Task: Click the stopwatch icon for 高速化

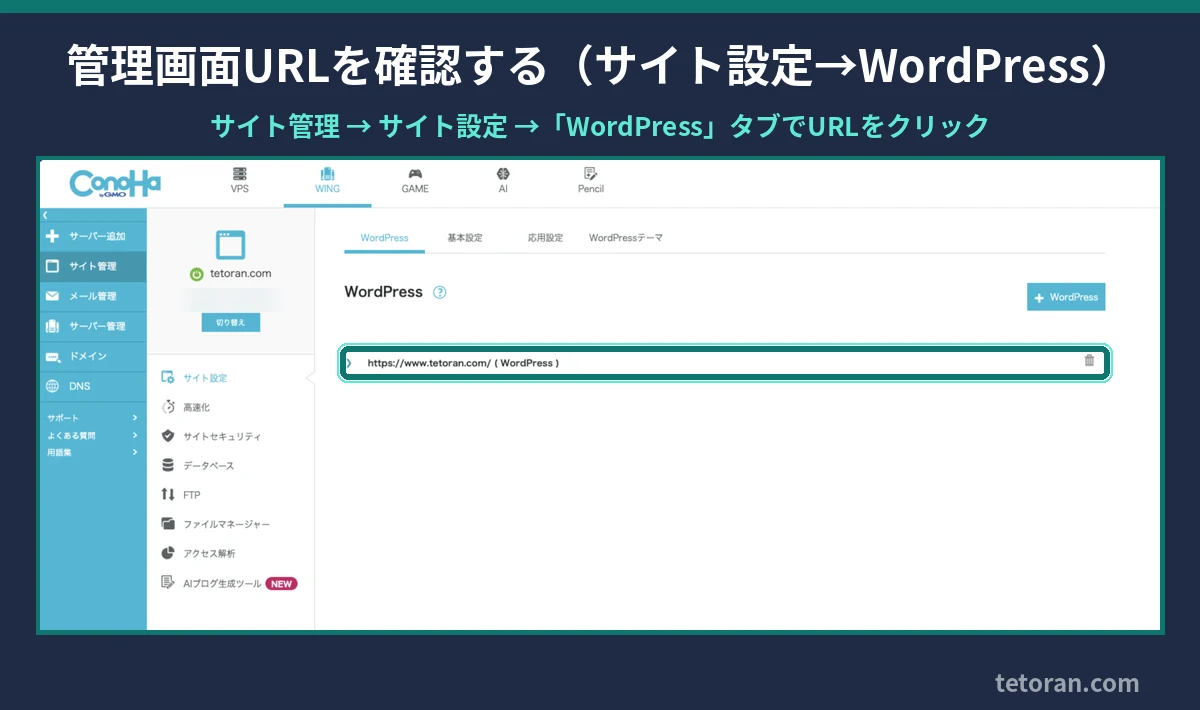Action: pos(168,407)
